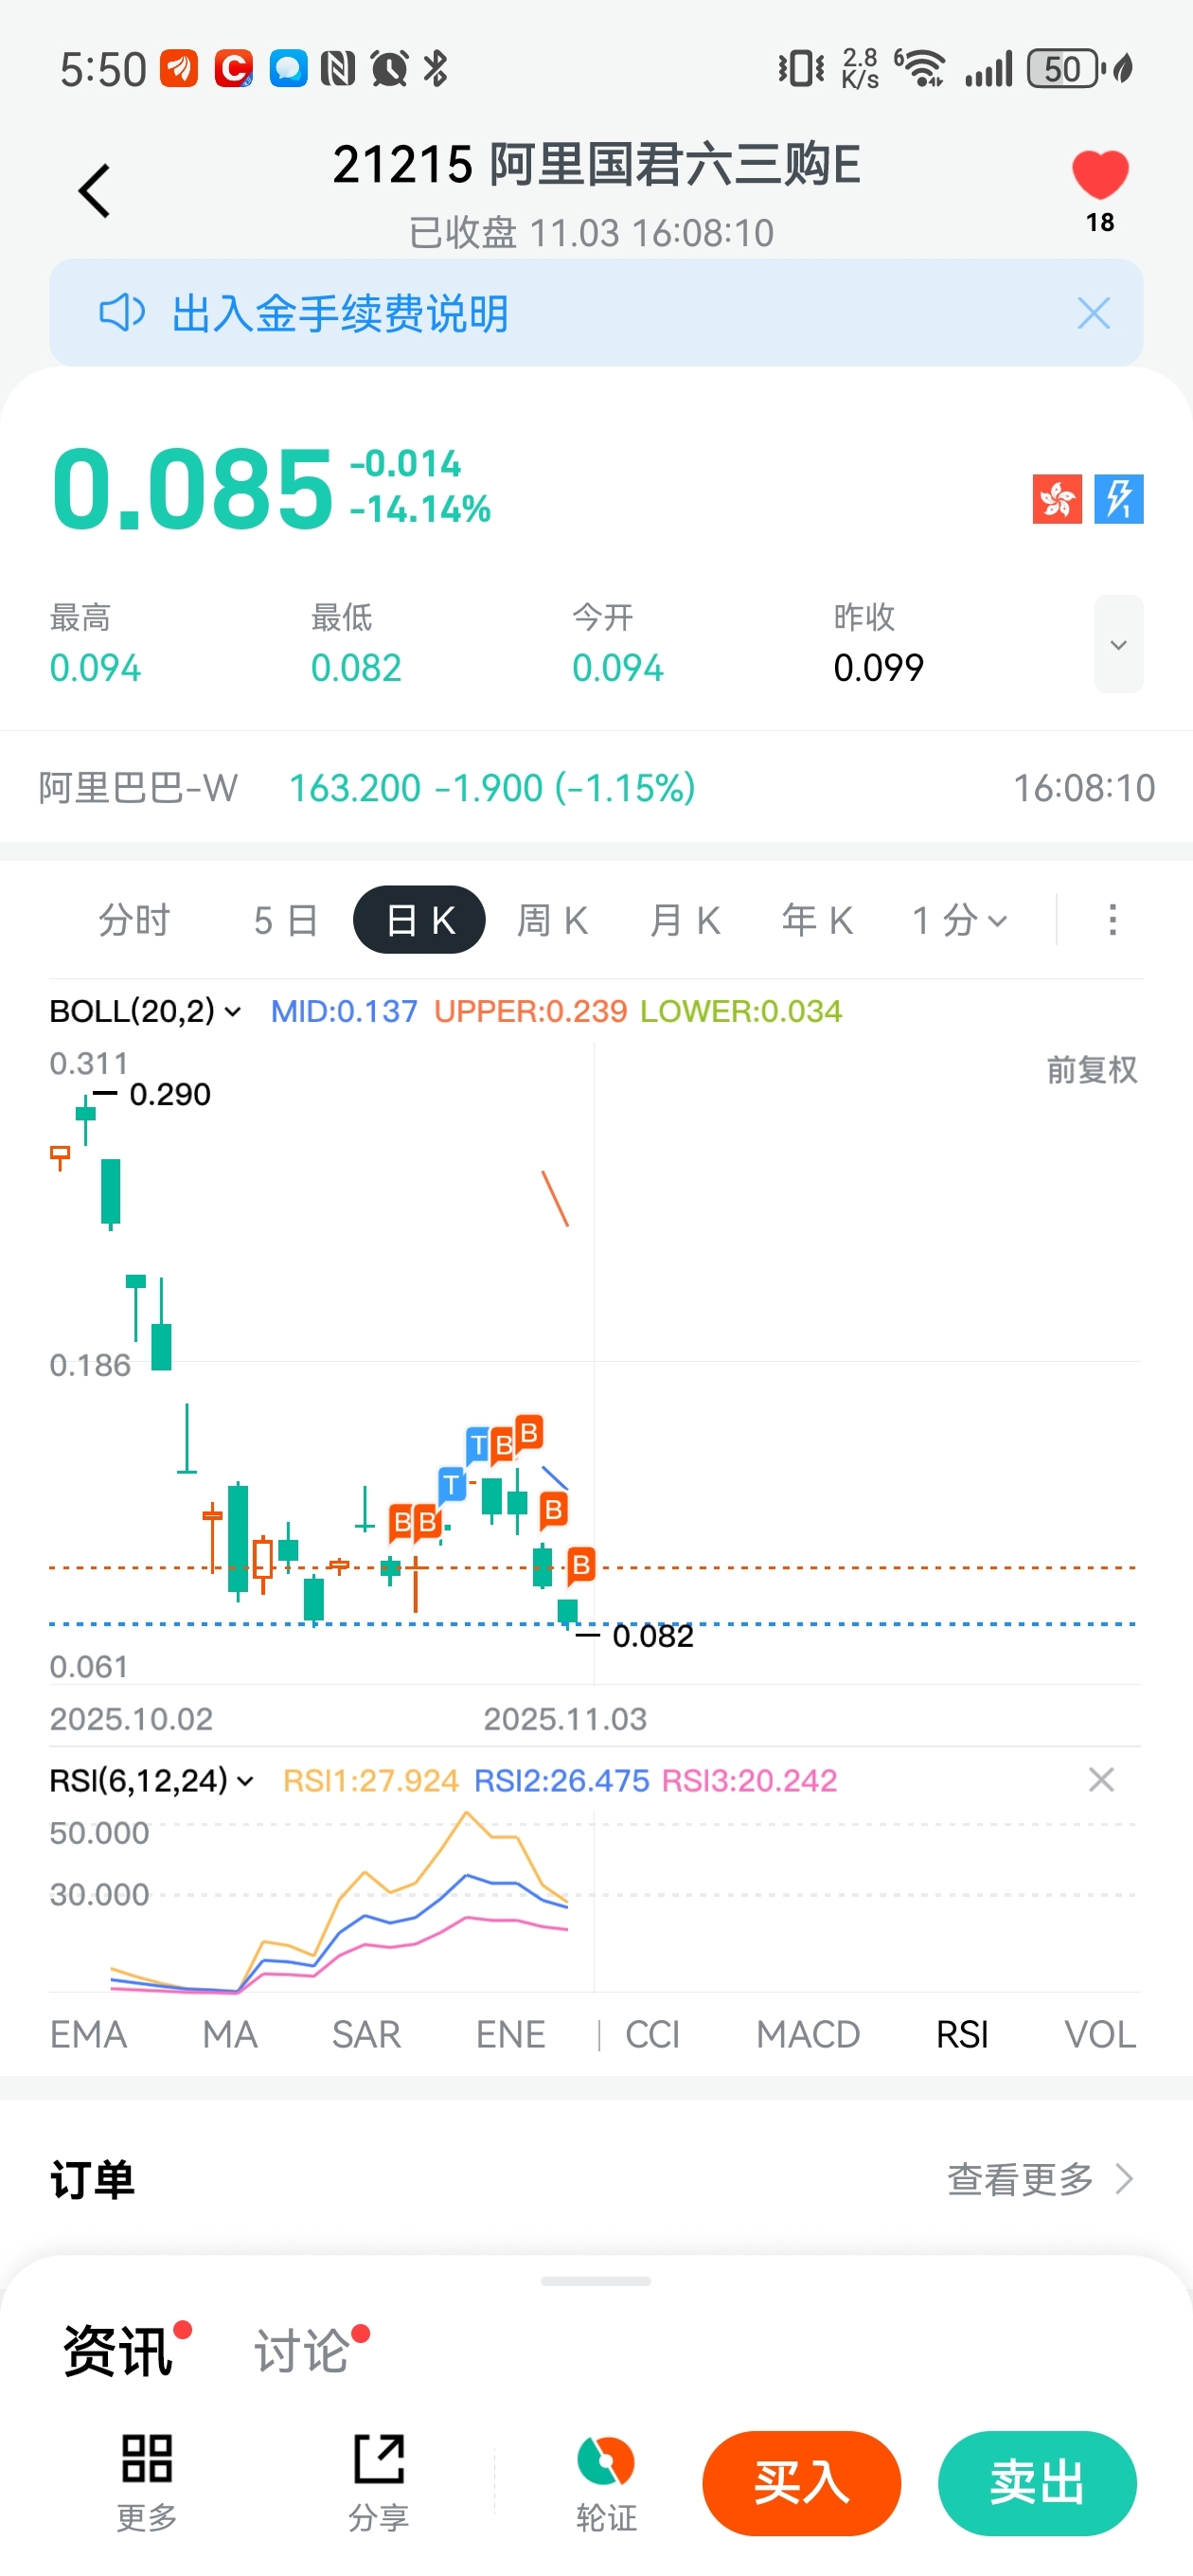Open the three-dot chart options menu

pos(1111,919)
